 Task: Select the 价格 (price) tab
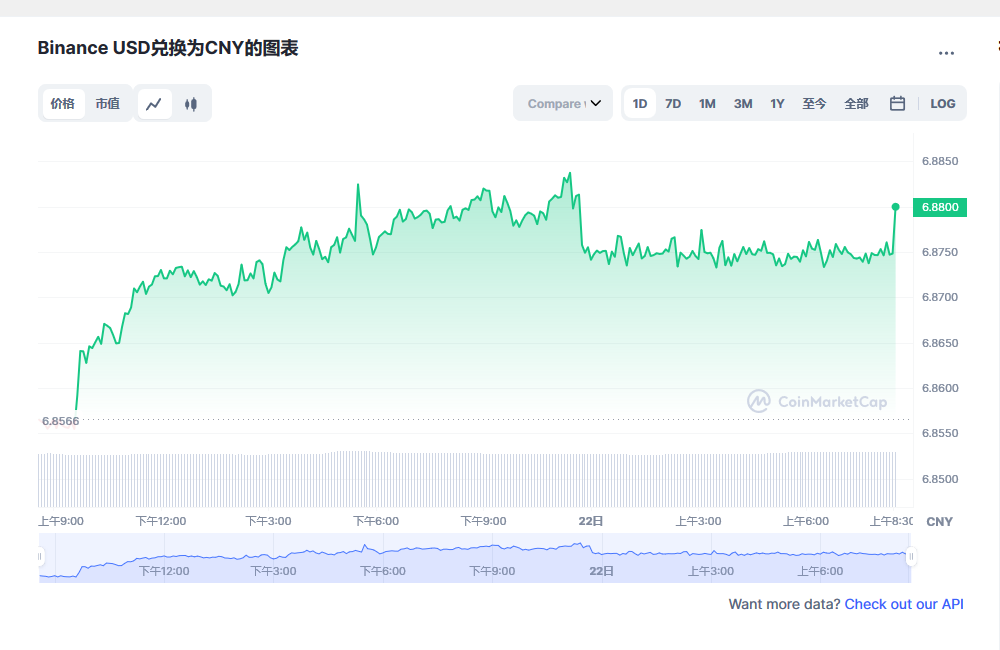click(63, 103)
